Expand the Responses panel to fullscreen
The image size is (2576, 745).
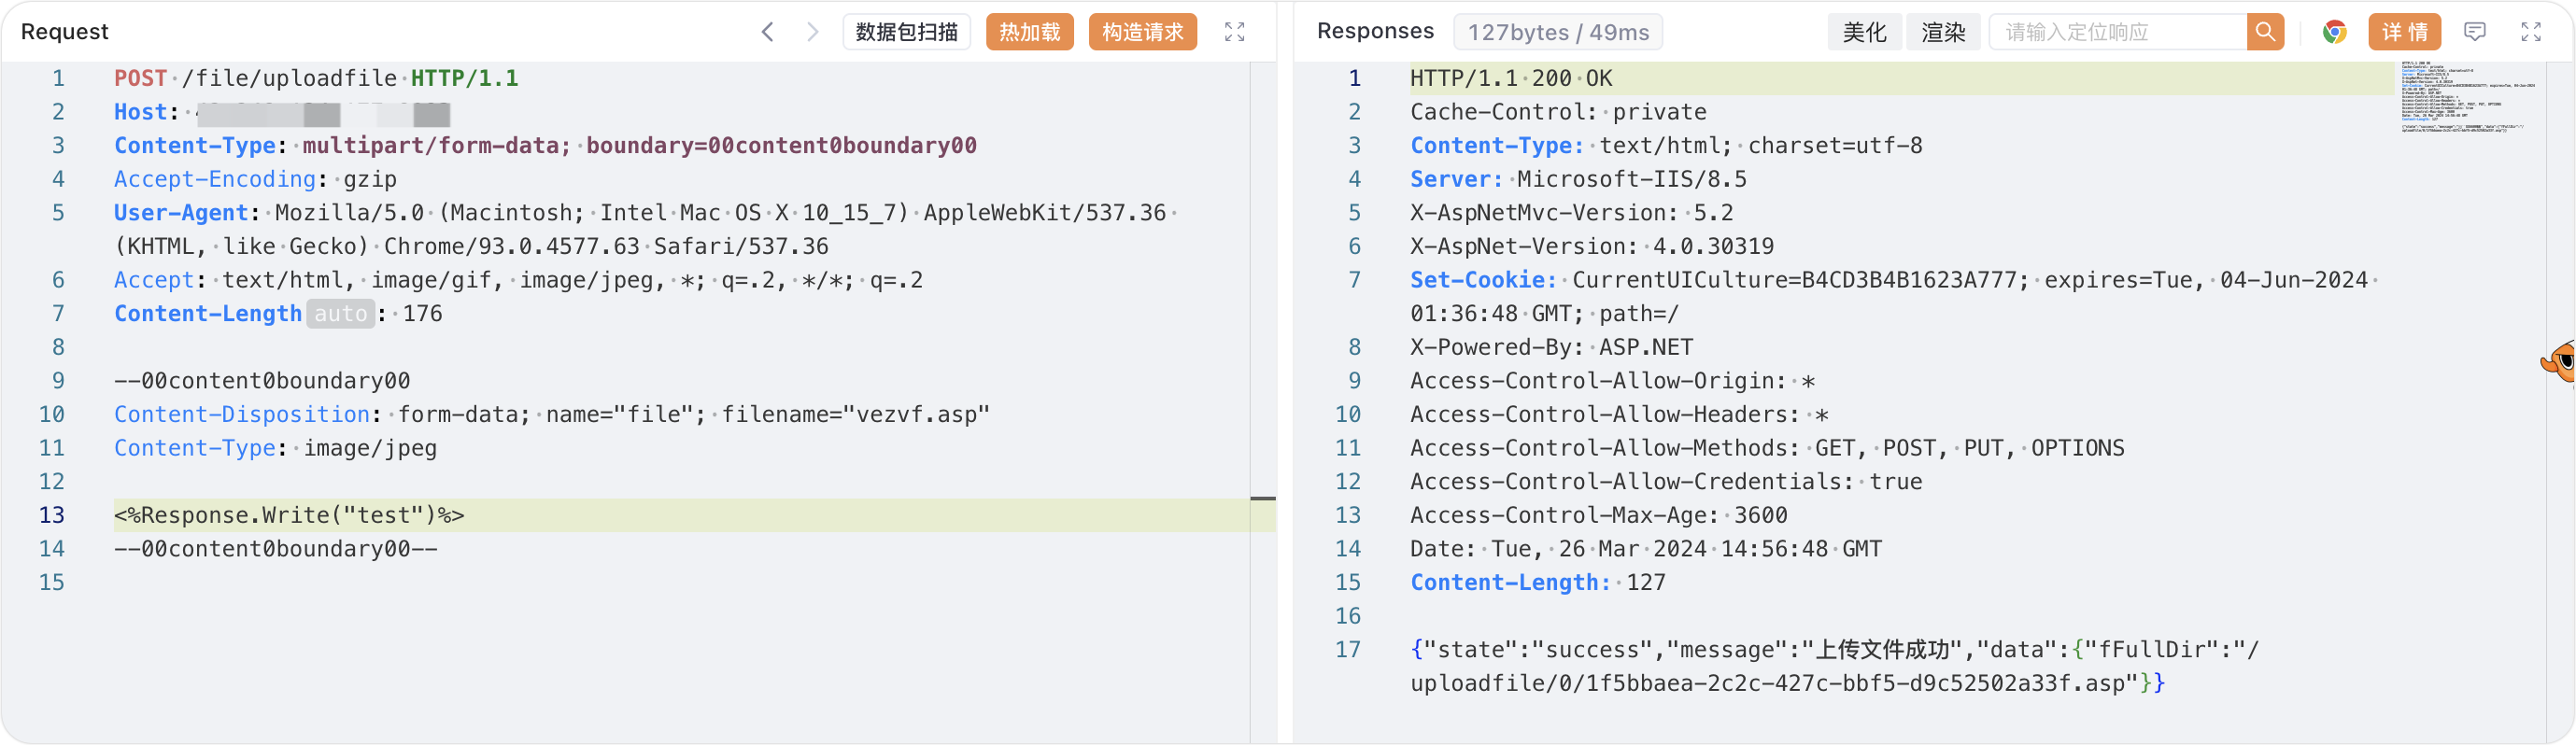click(2530, 32)
